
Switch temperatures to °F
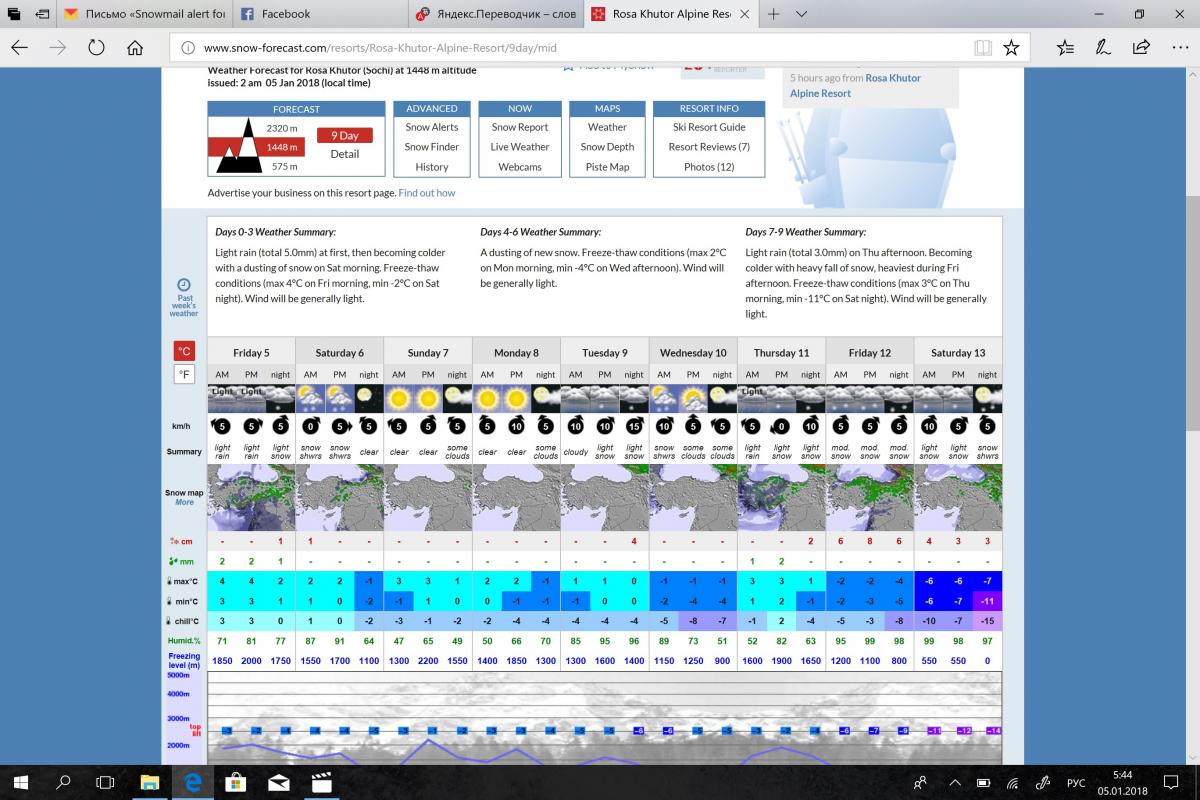click(184, 375)
